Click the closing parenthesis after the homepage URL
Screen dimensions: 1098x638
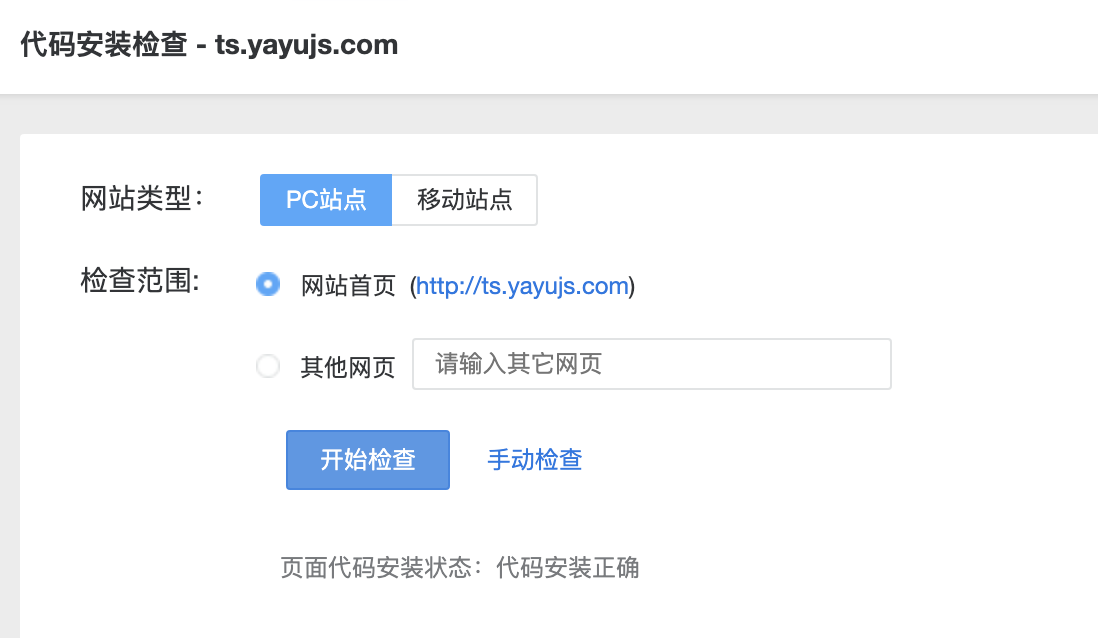(x=632, y=286)
